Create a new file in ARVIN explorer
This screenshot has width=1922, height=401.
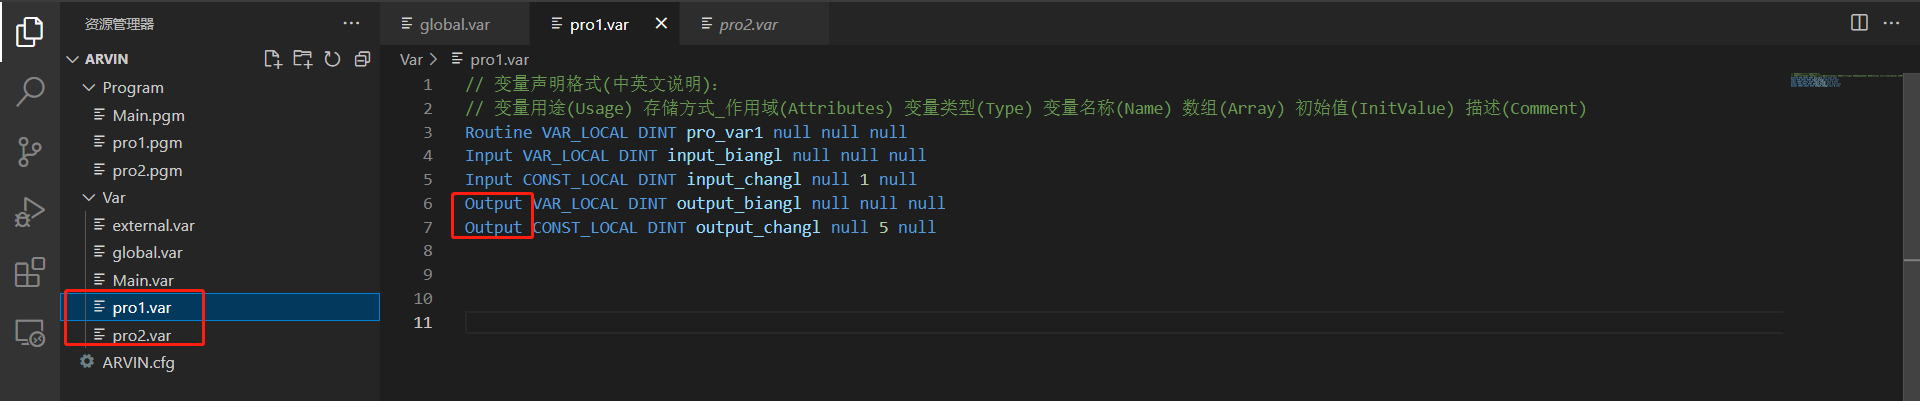[272, 59]
